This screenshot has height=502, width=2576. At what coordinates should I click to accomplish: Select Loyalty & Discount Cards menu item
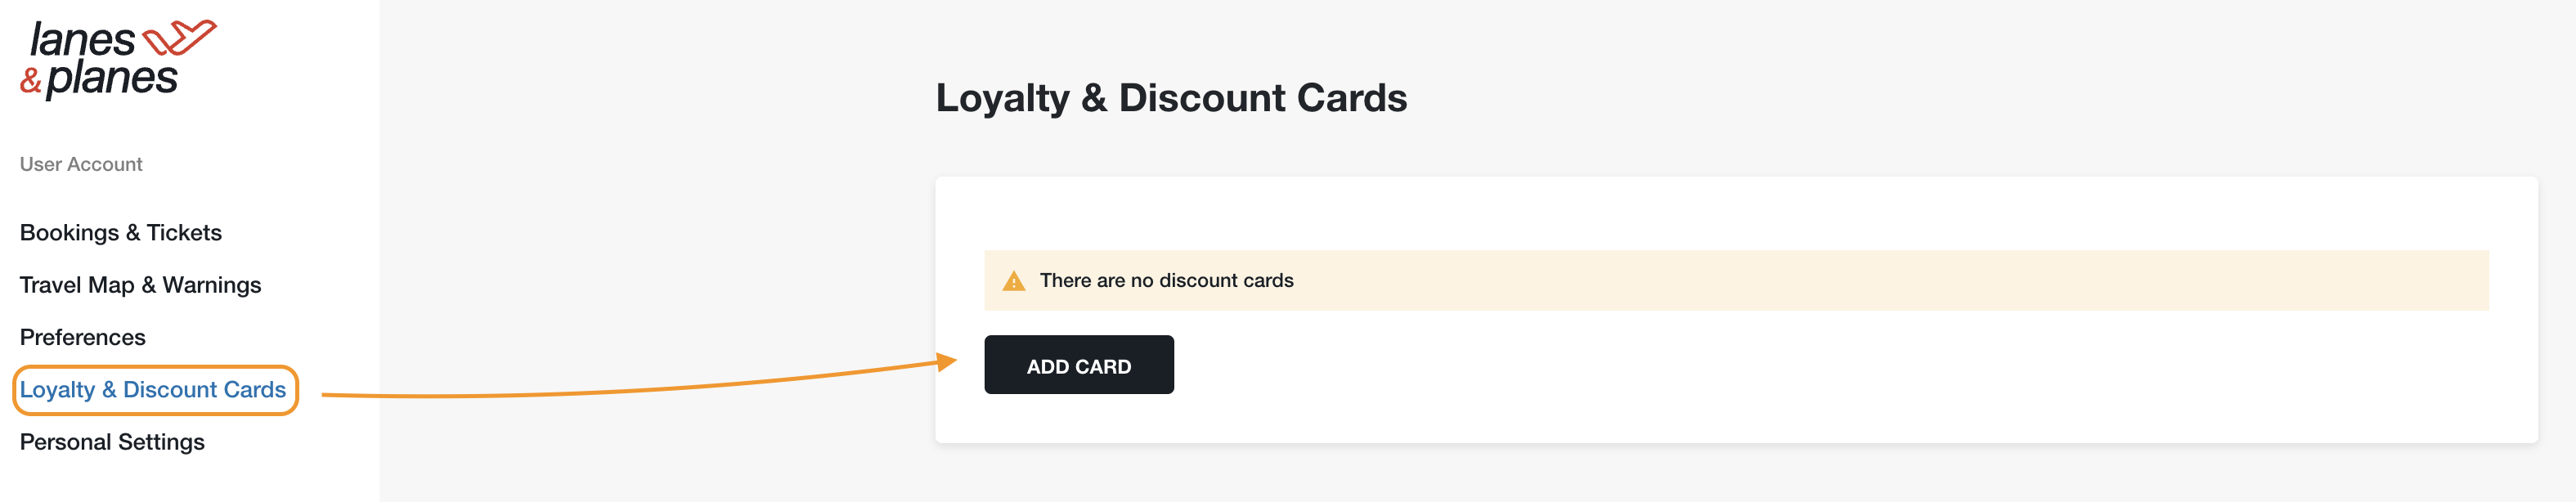[x=153, y=390]
